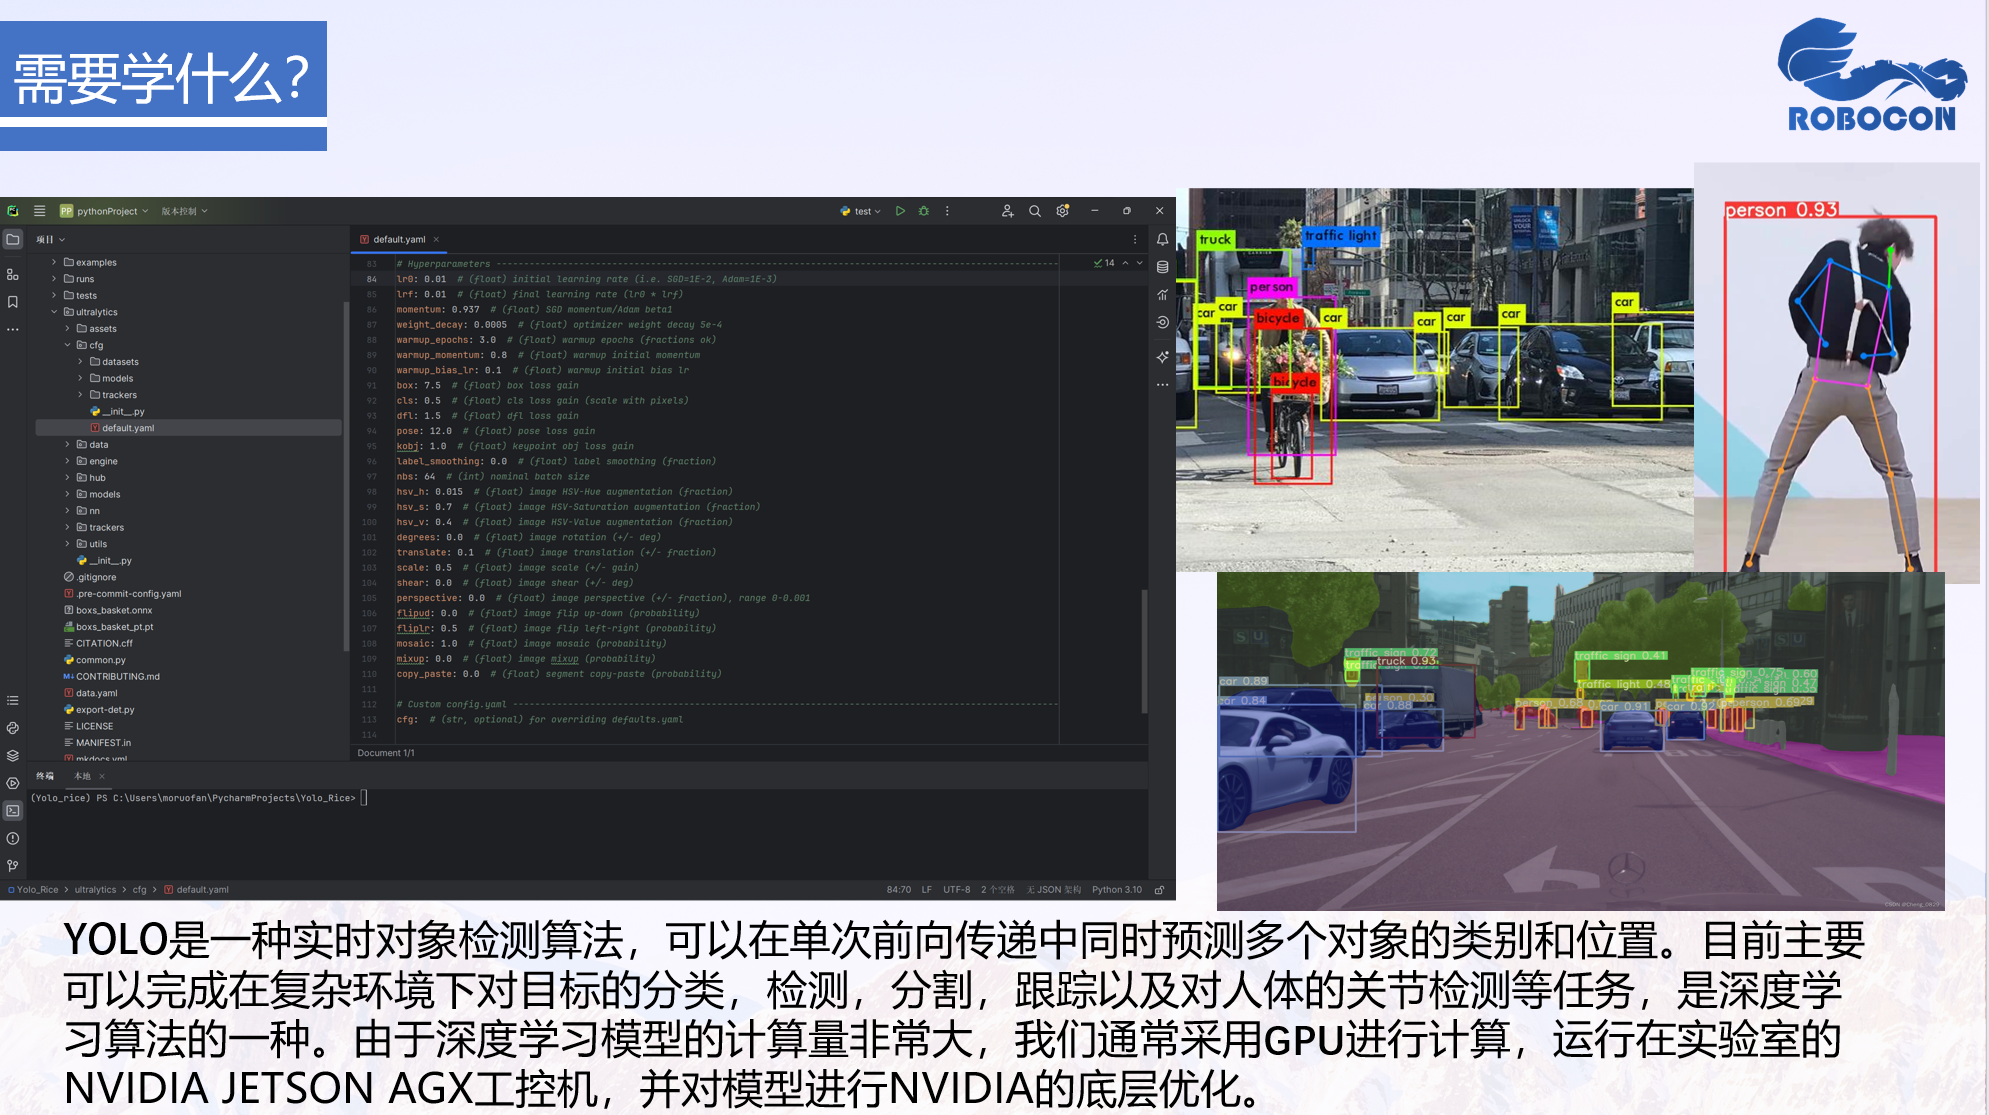1989x1115 pixels.
Task: Open the Database tool window icon
Action: [x=1162, y=267]
